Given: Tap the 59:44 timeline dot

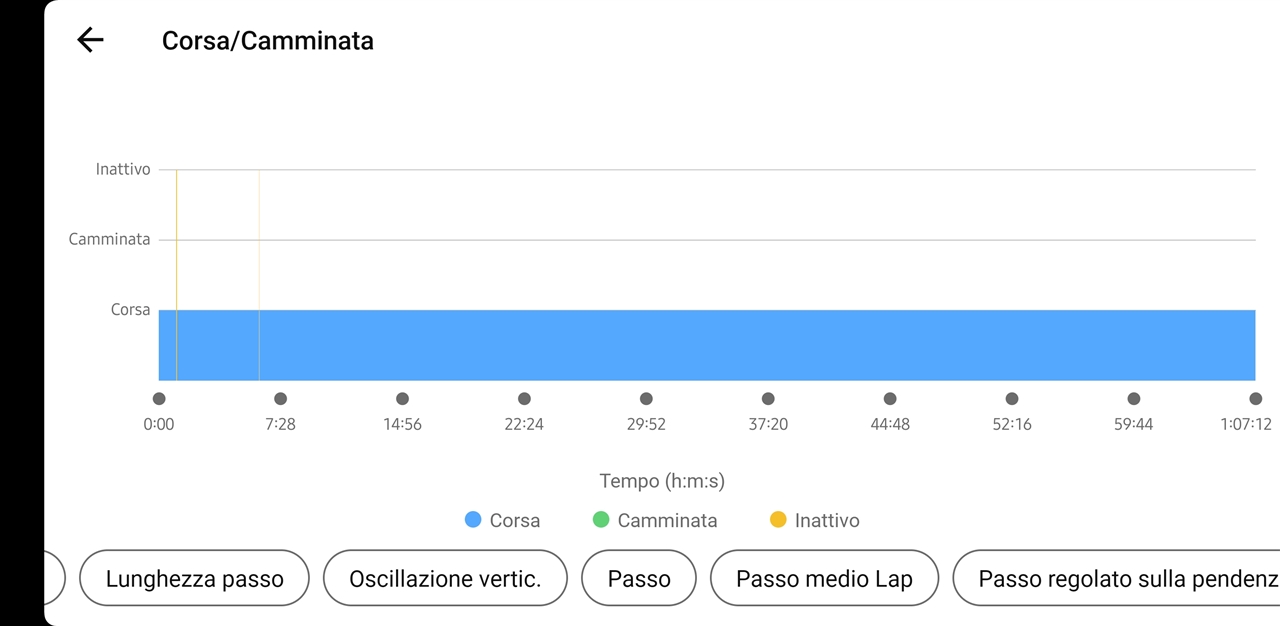Looking at the screenshot, I should [x=1134, y=399].
